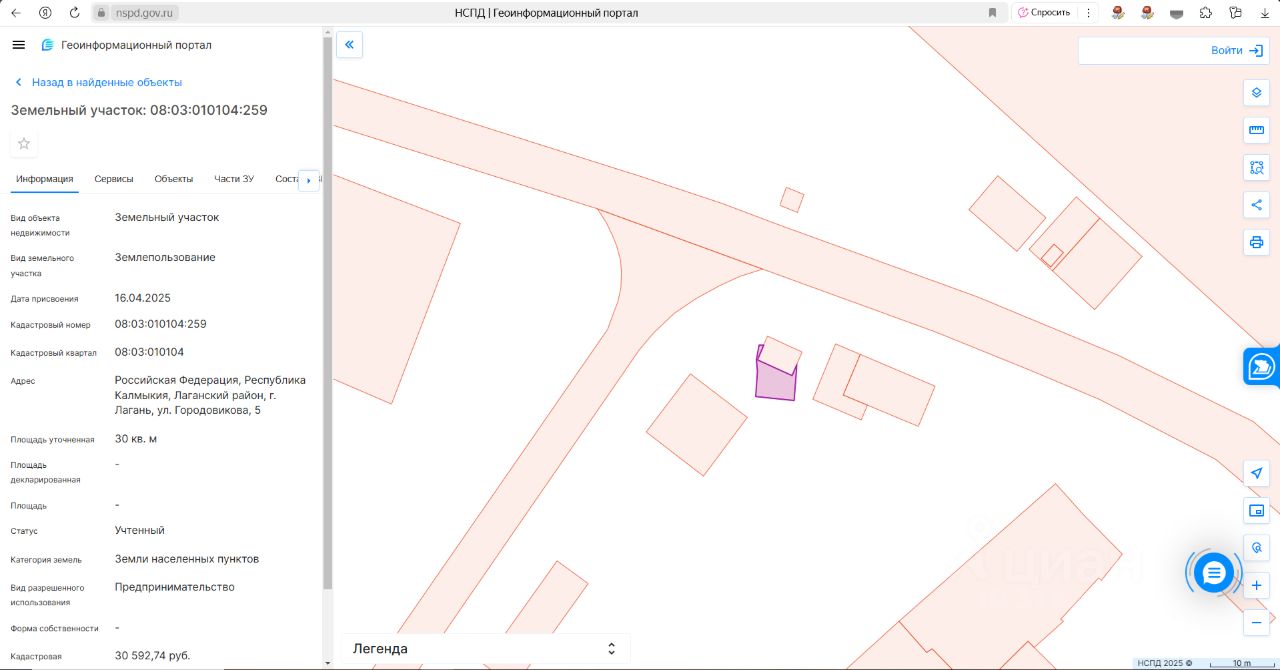Open the hamburger menu in the portal header
Screen dimensions: 1280x670
pos(18,45)
